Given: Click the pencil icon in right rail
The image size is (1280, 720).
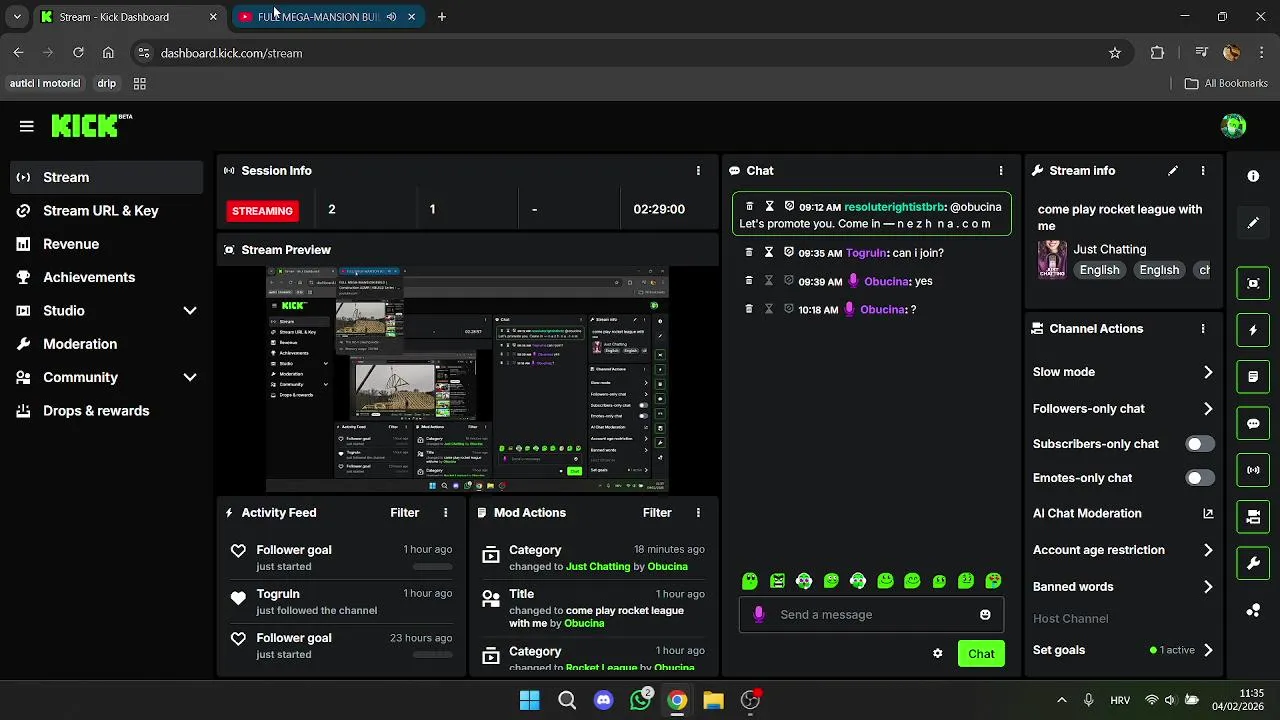Looking at the screenshot, I should tap(1253, 223).
